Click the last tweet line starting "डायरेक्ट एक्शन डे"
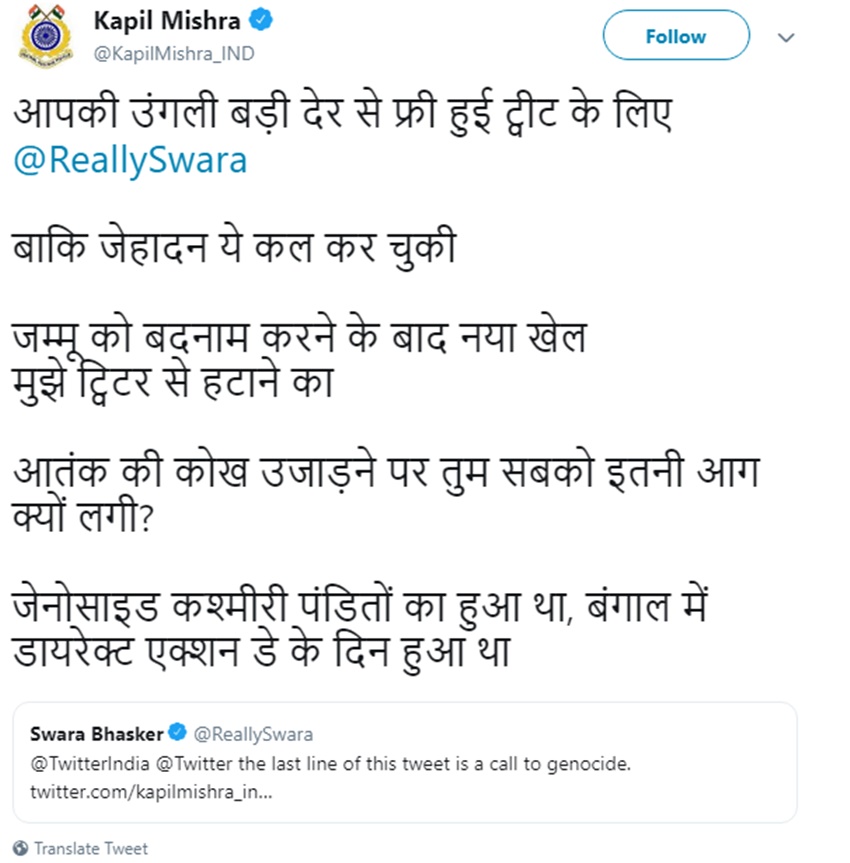This screenshot has height=863, width=850. click(x=262, y=652)
